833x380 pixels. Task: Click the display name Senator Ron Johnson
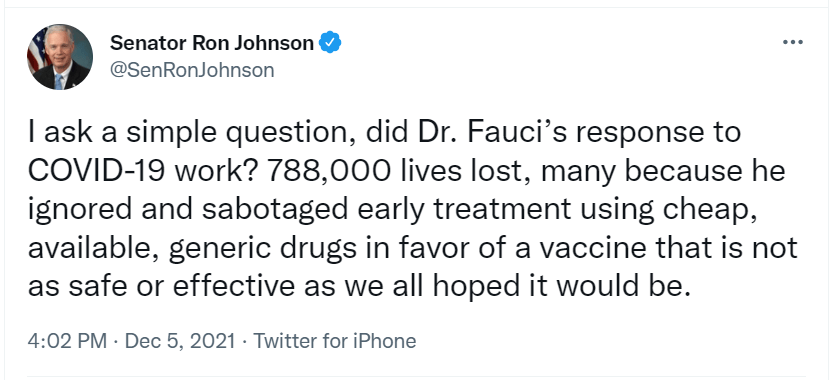(x=212, y=43)
